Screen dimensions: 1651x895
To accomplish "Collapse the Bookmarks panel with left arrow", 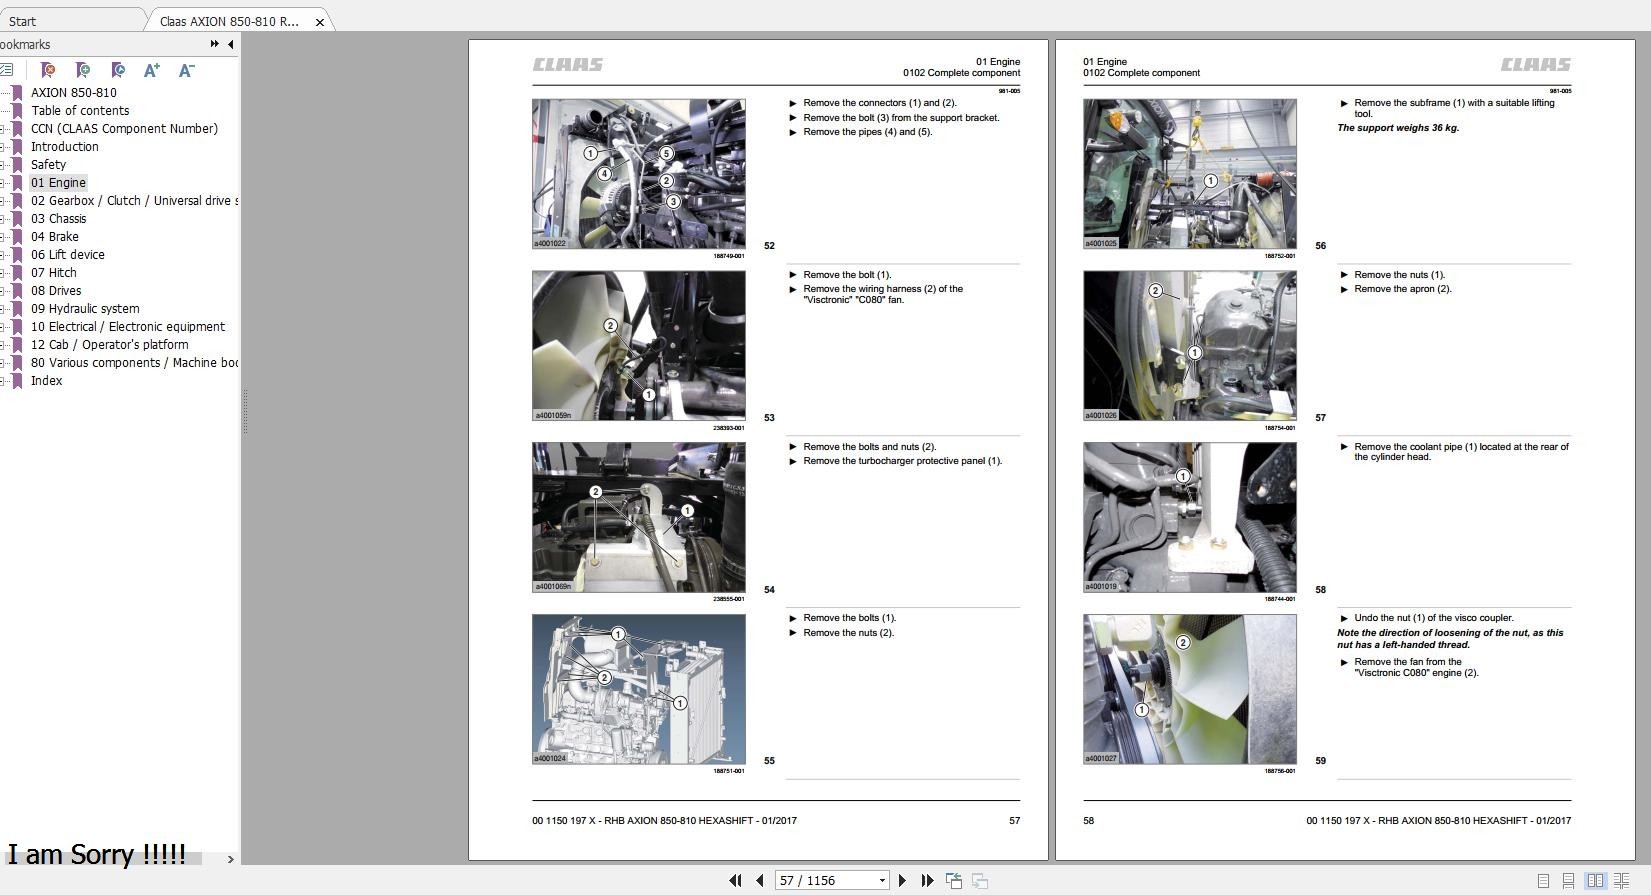I will [231, 44].
